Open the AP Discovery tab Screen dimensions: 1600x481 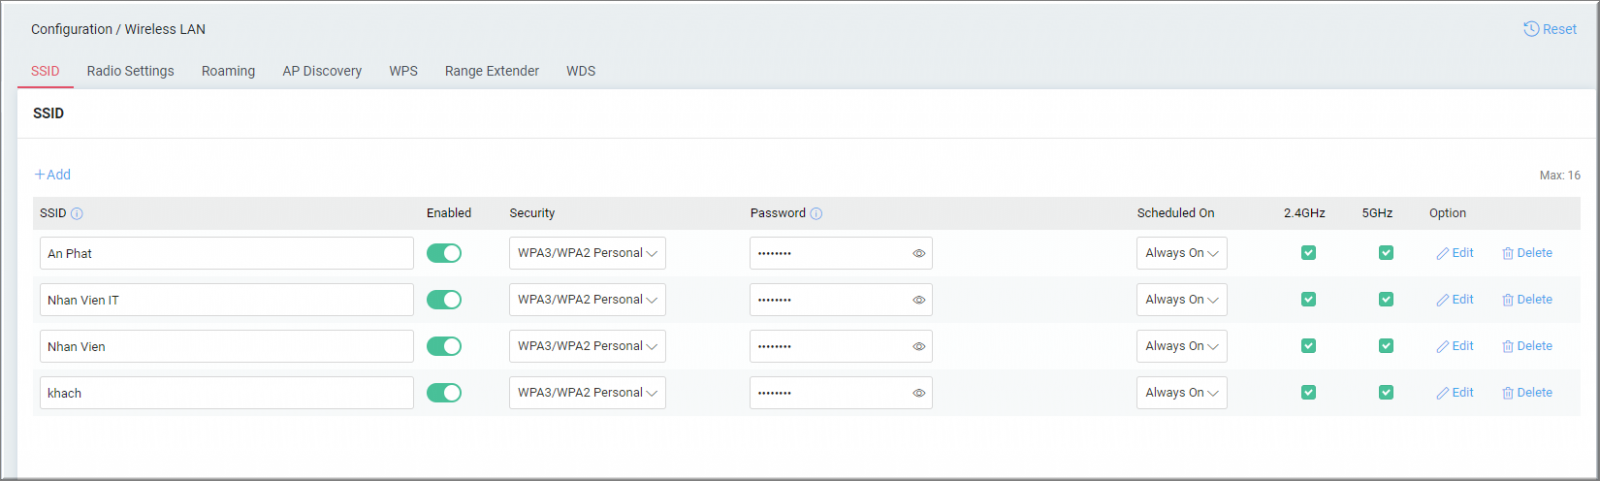point(322,71)
